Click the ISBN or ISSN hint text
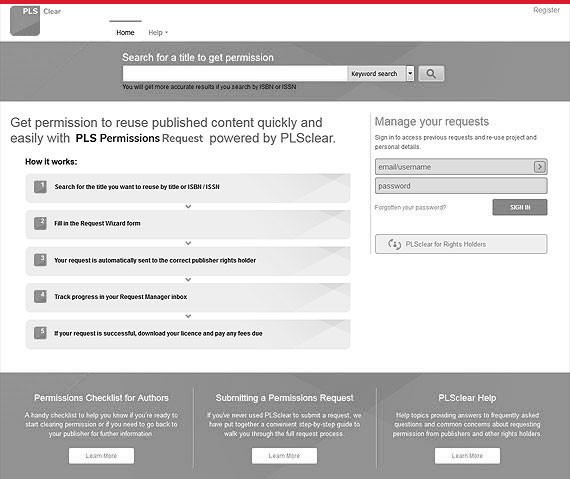Screen dimensions: 570x479 coord(209,87)
